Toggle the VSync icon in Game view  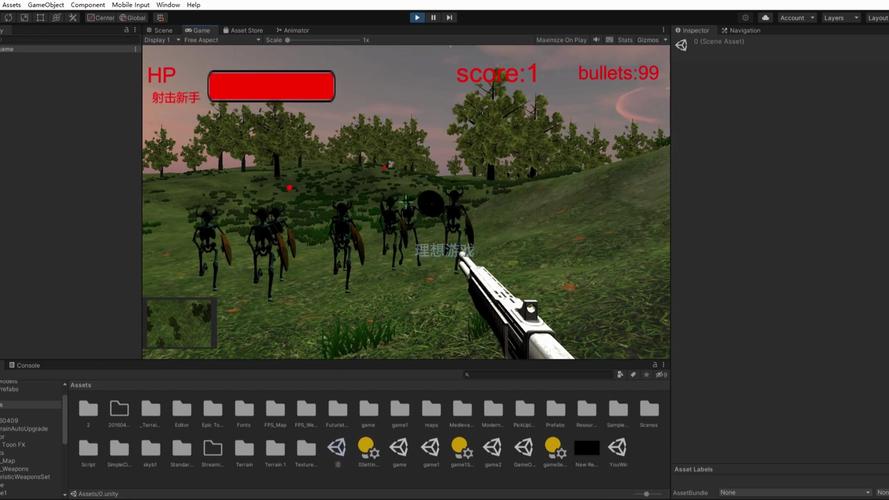(x=609, y=40)
